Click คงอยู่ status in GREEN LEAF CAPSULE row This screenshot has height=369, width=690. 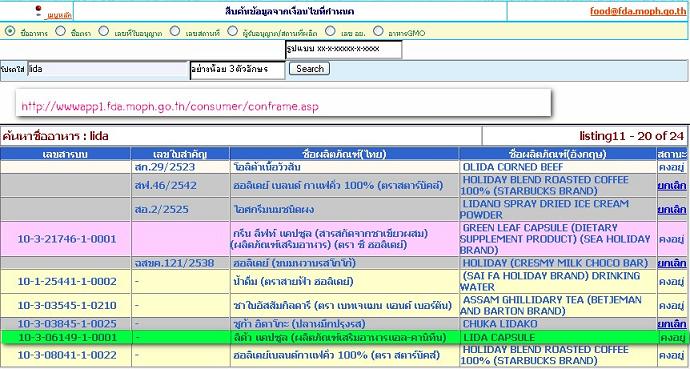672,240
